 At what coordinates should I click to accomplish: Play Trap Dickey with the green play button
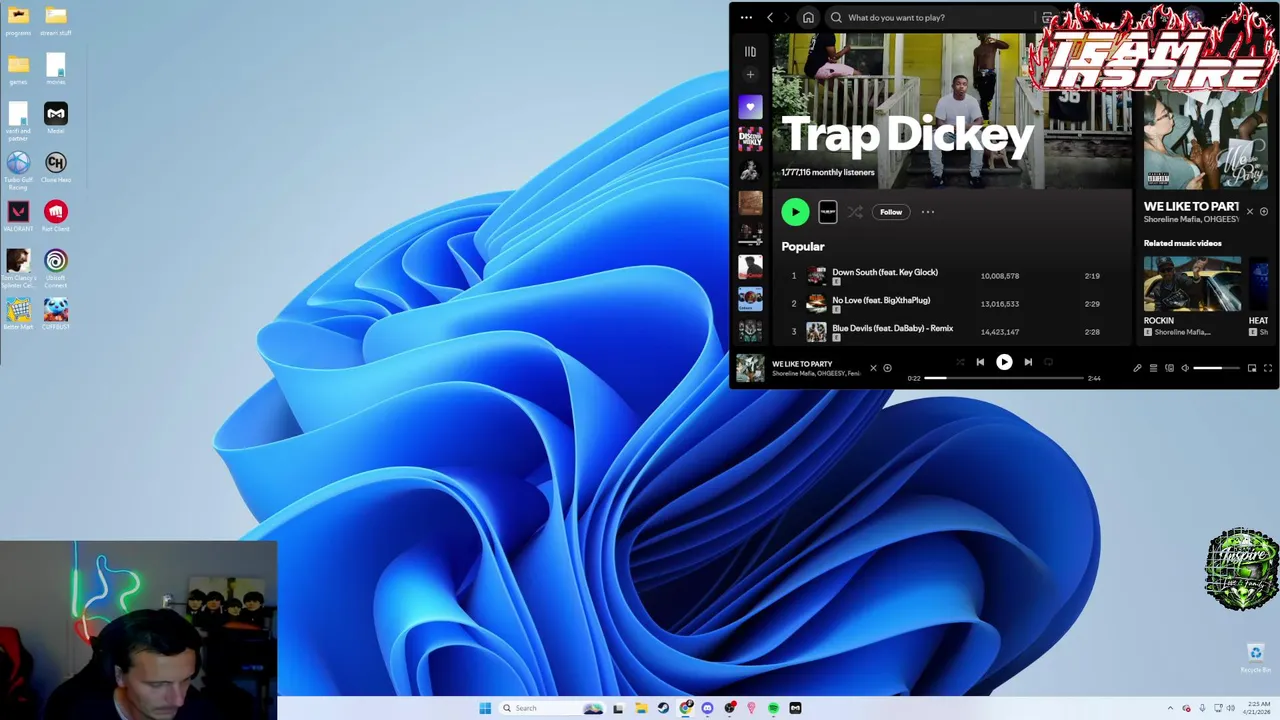tap(795, 211)
